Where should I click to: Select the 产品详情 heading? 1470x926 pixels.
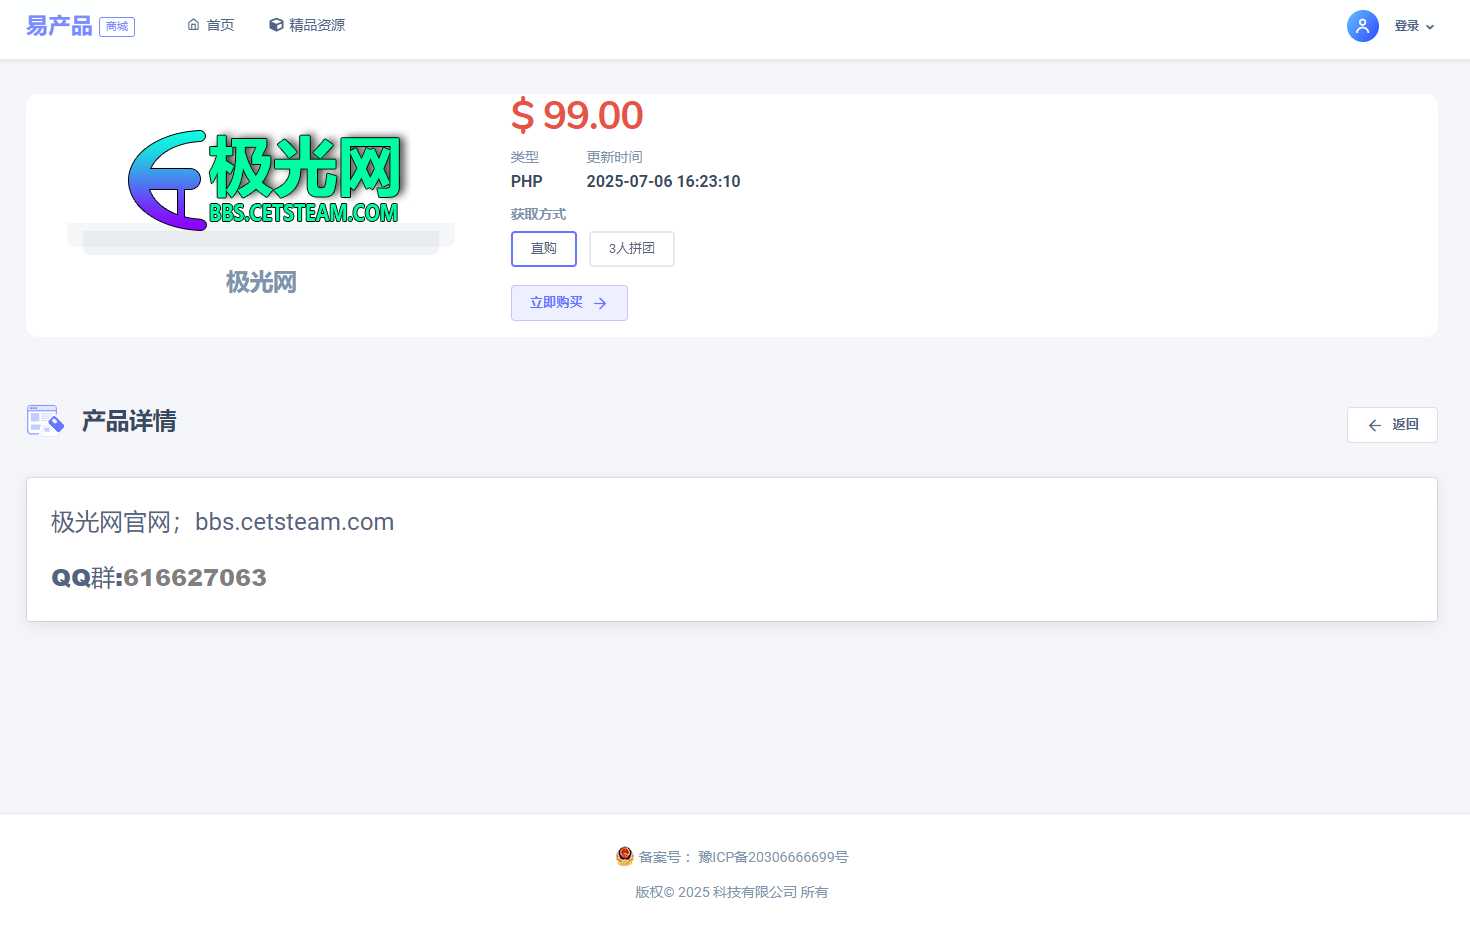point(129,421)
